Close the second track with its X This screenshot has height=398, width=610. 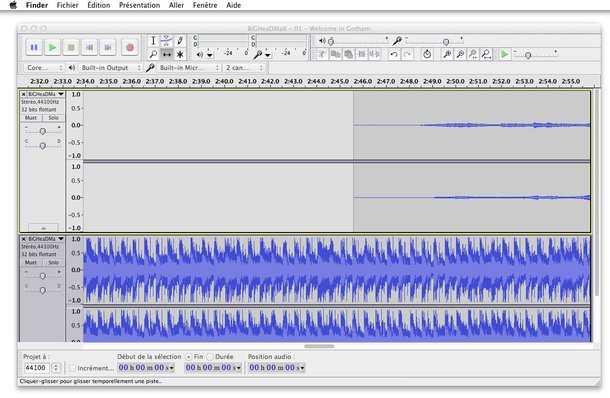[23, 239]
